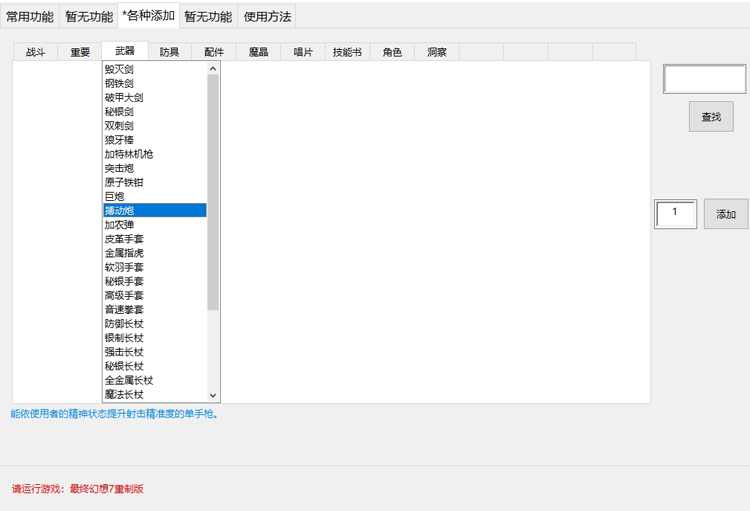Select 钢铁剑 in the weapon list
Viewport: 750px width, 511px height.
(x=155, y=83)
